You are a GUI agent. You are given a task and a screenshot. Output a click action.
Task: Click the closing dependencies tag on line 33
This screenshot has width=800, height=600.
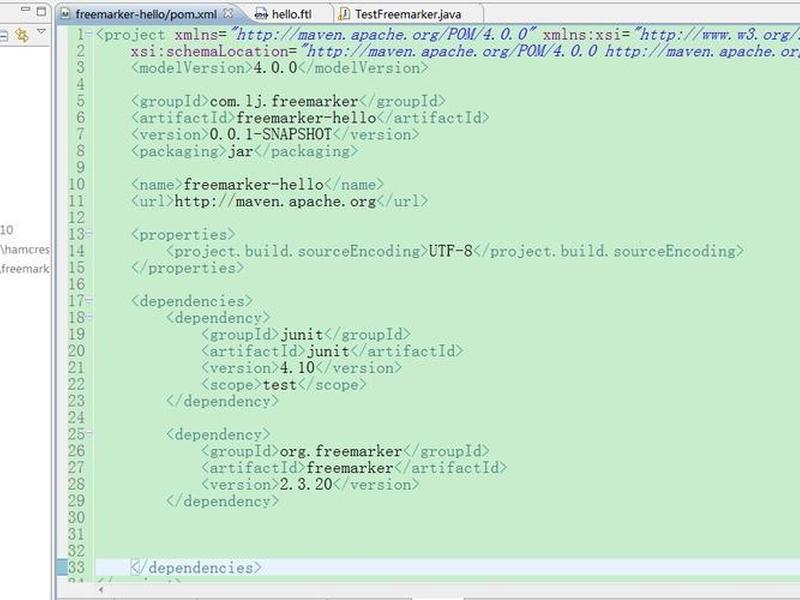click(x=196, y=567)
